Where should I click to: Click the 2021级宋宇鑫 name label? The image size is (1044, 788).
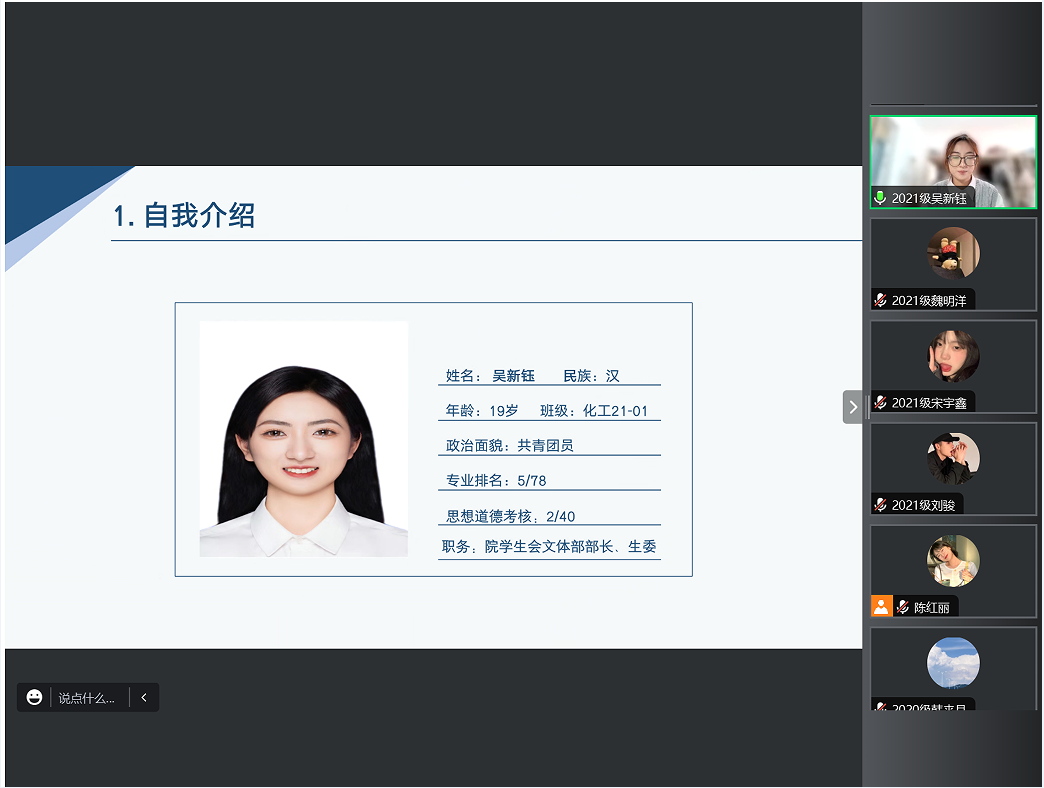pos(929,403)
